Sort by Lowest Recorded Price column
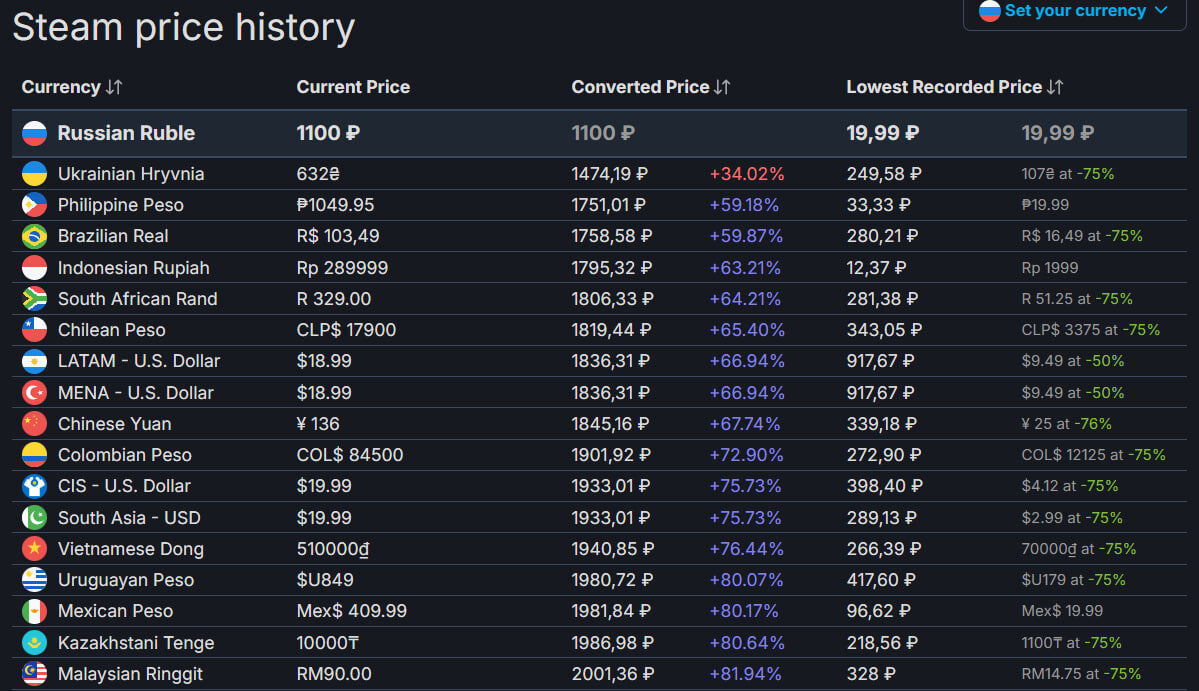This screenshot has width=1199, height=691. click(1055, 87)
